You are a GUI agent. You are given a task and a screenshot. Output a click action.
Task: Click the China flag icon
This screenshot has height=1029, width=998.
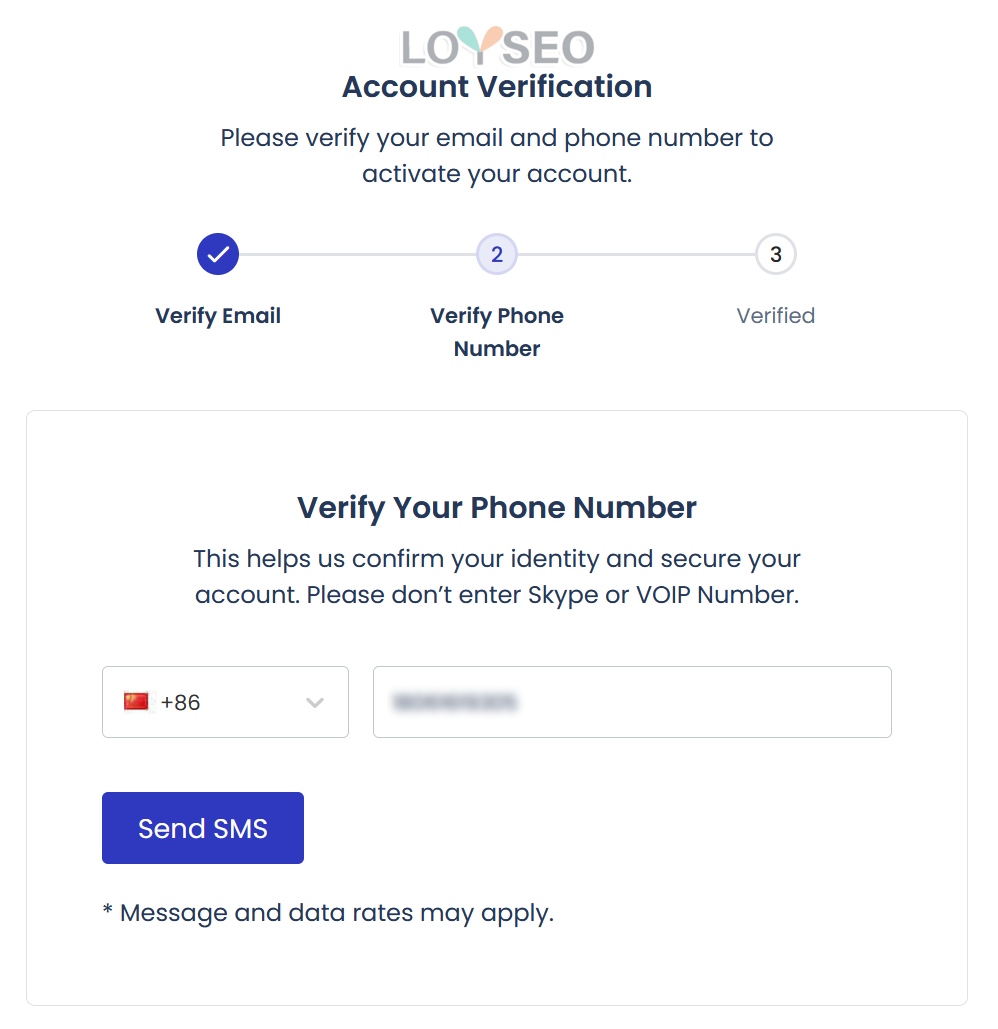click(136, 701)
